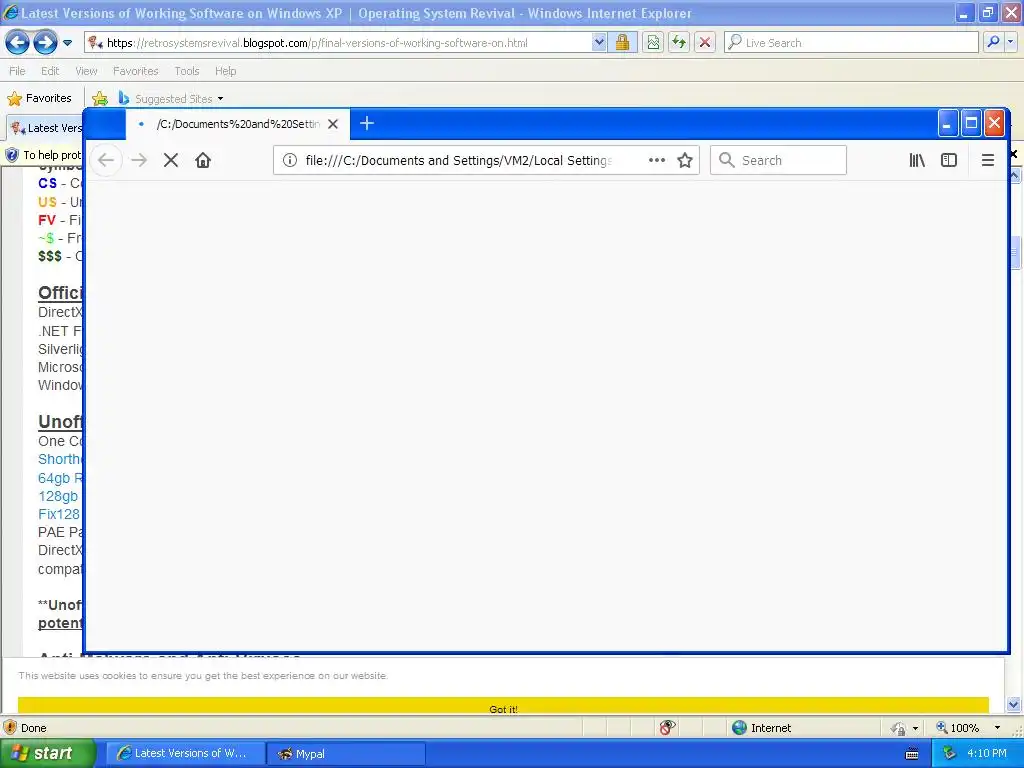Refresh the page in Internet Explorer

pos(679,42)
